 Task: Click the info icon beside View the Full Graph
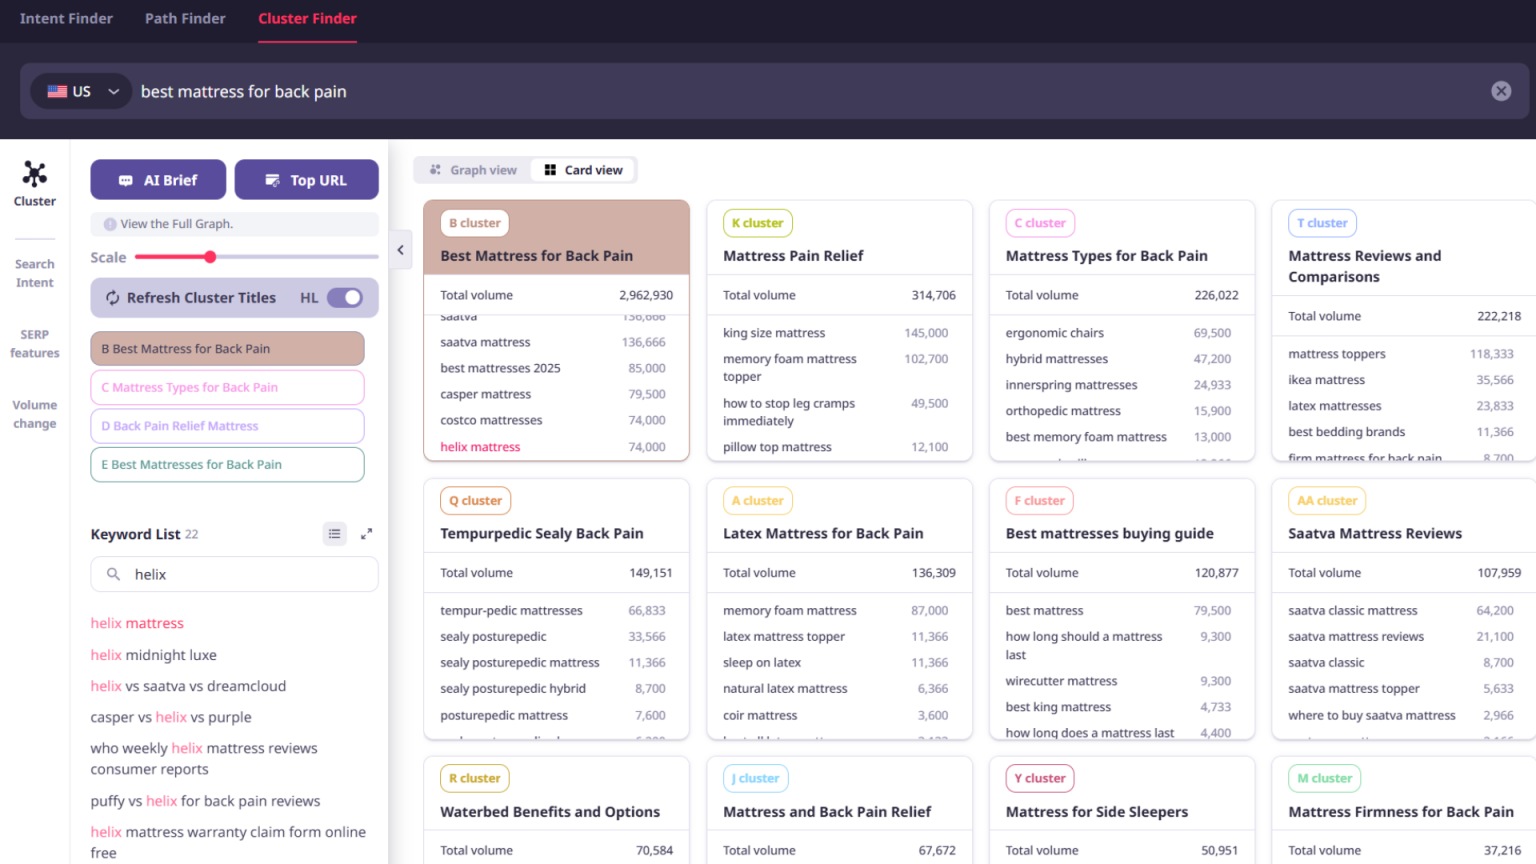coord(109,224)
